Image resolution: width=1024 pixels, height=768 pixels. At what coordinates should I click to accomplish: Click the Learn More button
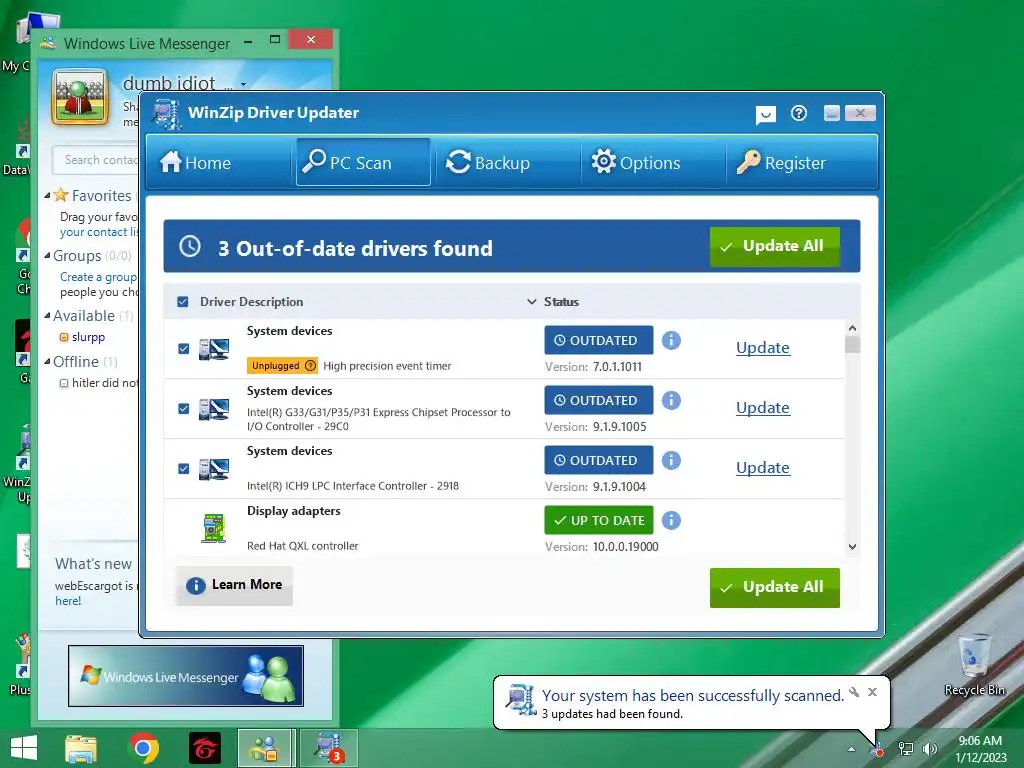234,585
